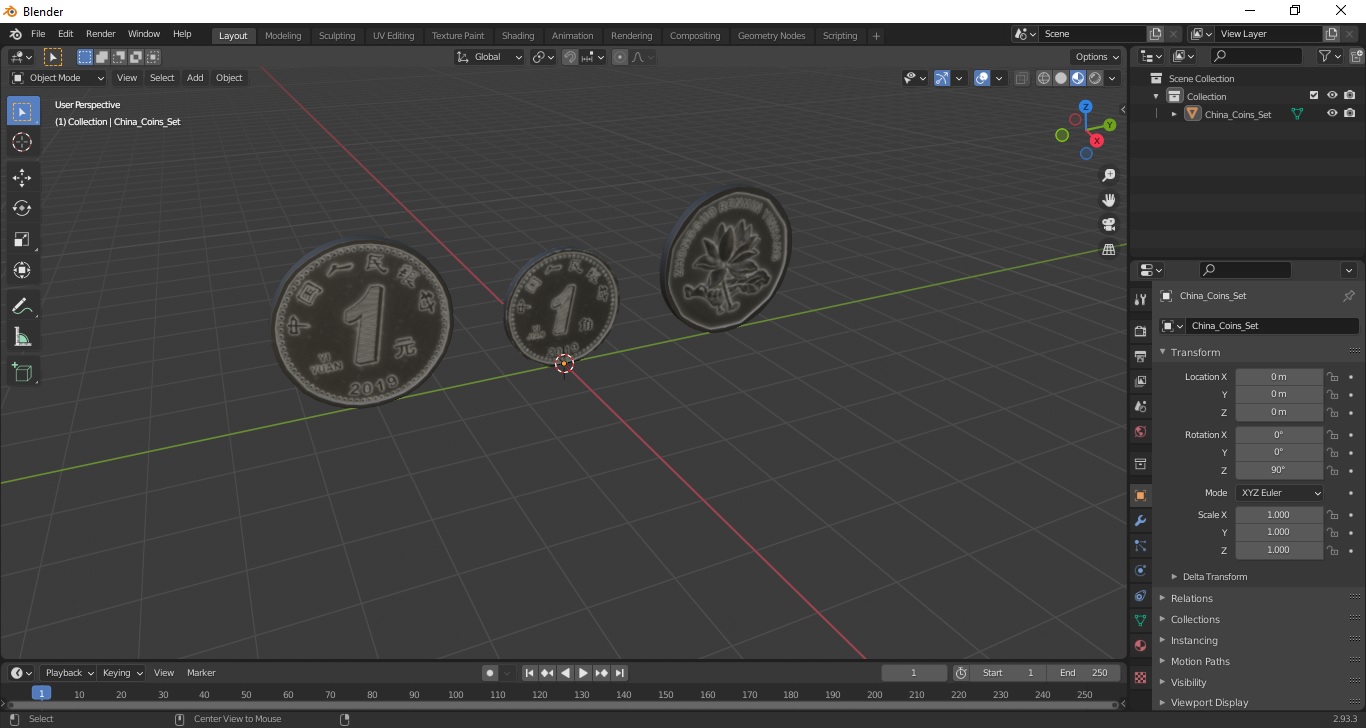Open the Playback dropdown in timeline

tap(68, 673)
